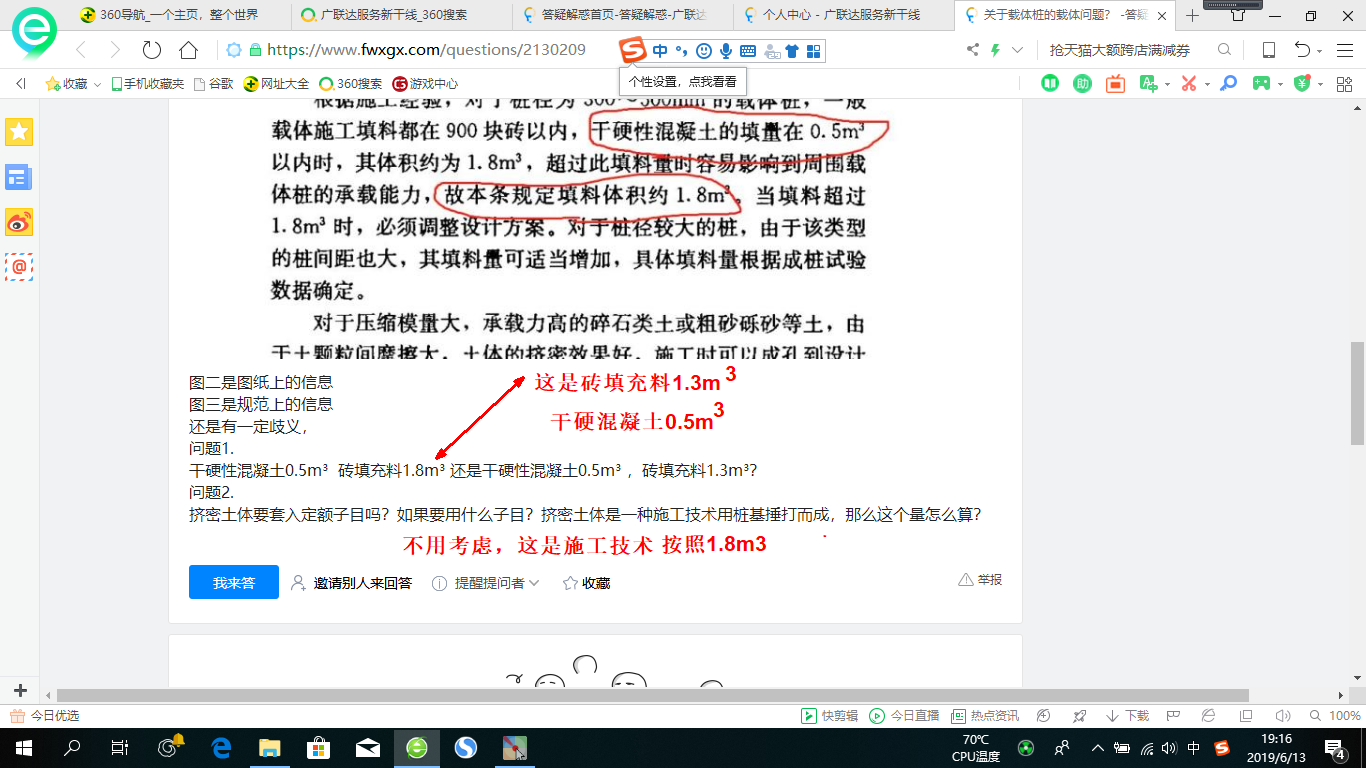Open 今日直播 in status bar
The height and width of the screenshot is (768, 1366).
coord(904,716)
